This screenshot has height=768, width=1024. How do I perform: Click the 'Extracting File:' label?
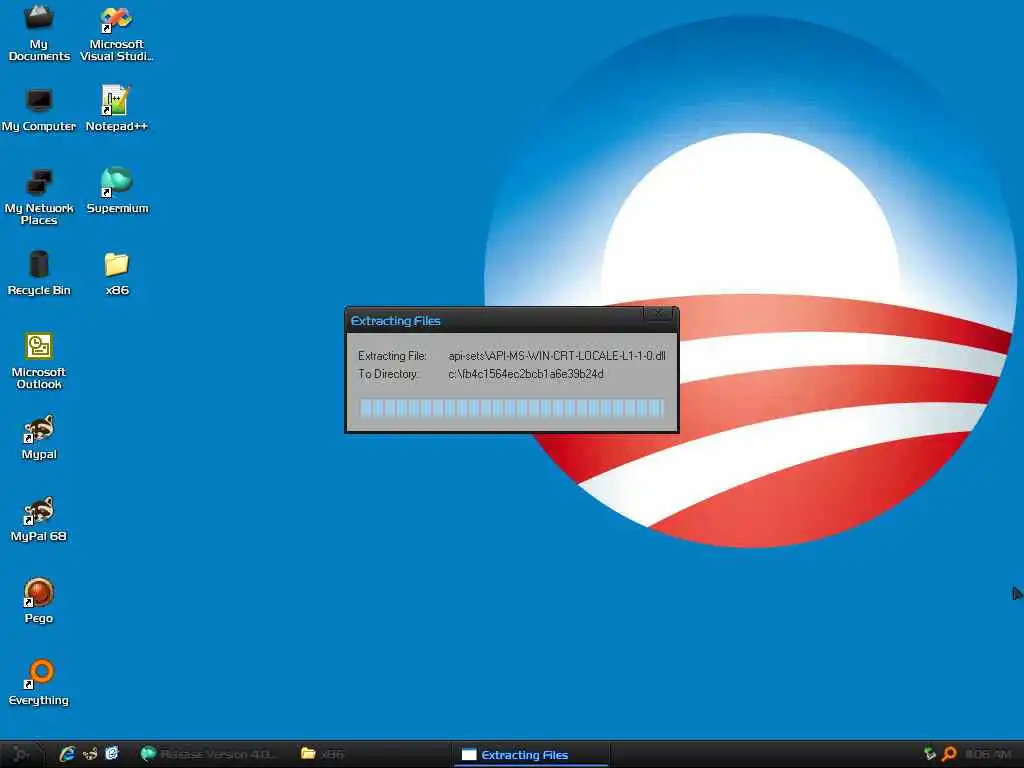pyautogui.click(x=392, y=356)
